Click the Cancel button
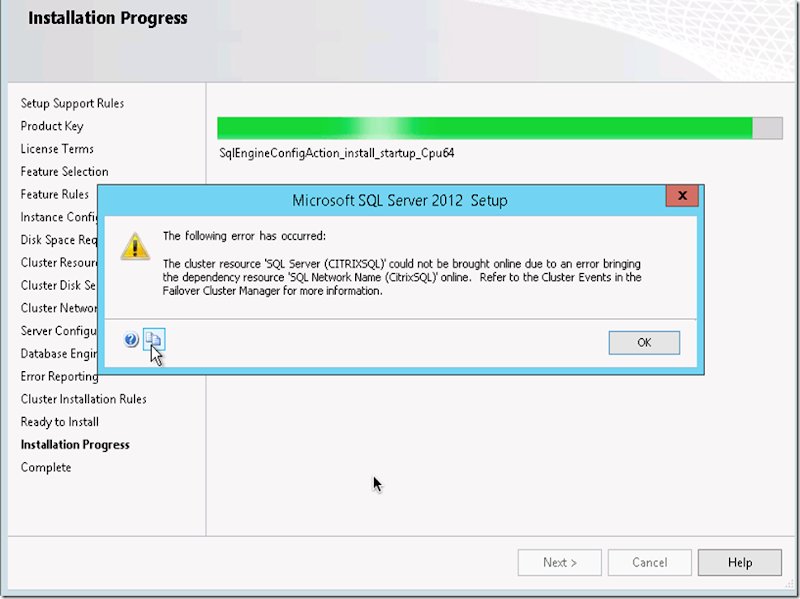Screen dimensions: 800x599 tap(649, 562)
